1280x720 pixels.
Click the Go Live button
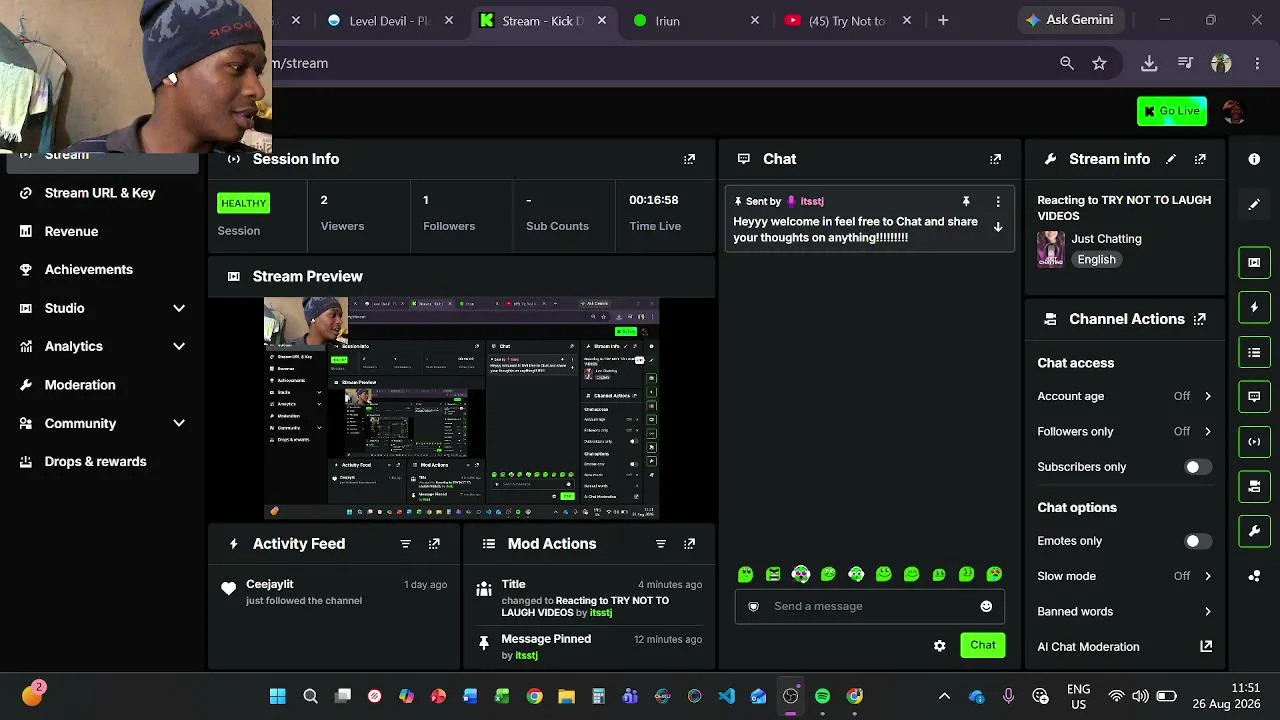coord(1172,111)
